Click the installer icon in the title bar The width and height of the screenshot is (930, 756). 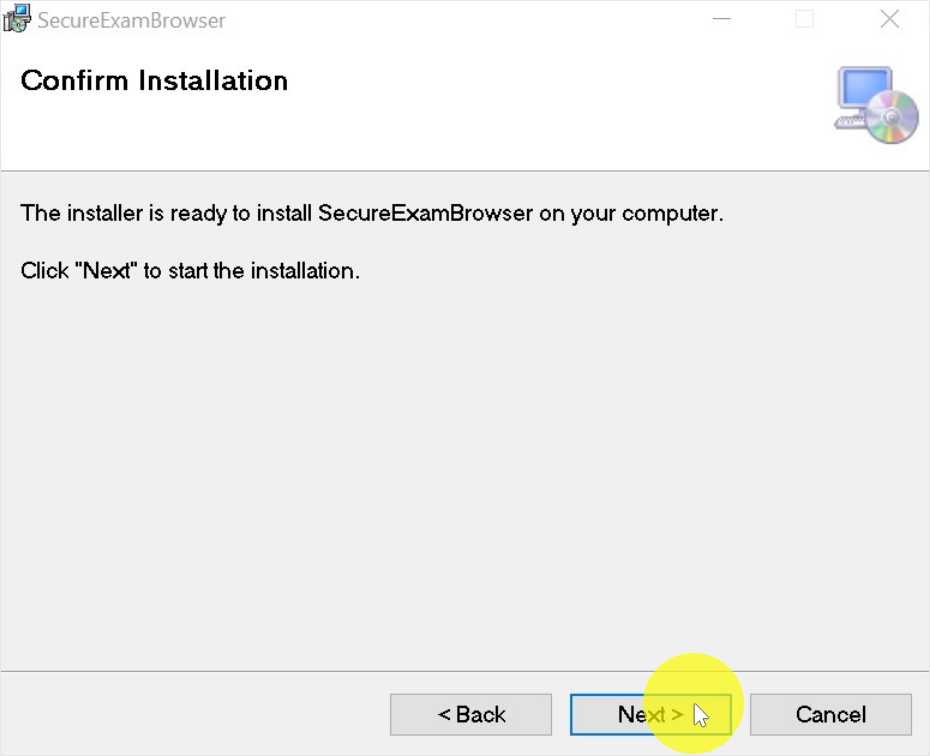(17, 20)
